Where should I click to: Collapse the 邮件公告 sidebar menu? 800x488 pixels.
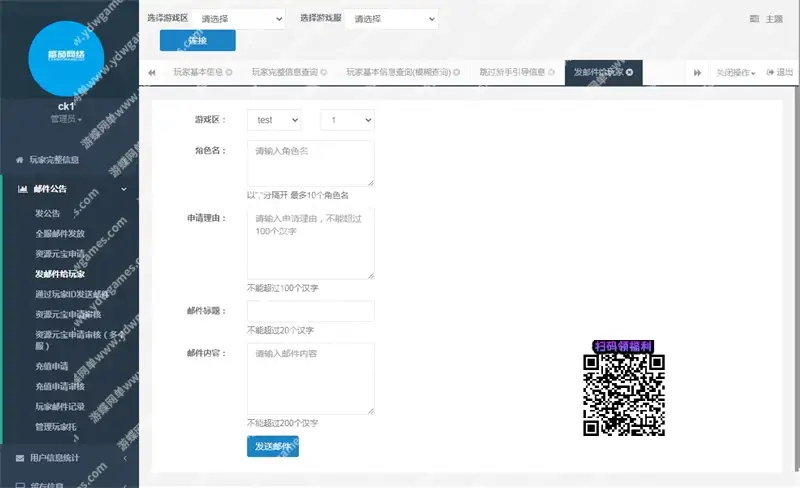(x=69, y=189)
